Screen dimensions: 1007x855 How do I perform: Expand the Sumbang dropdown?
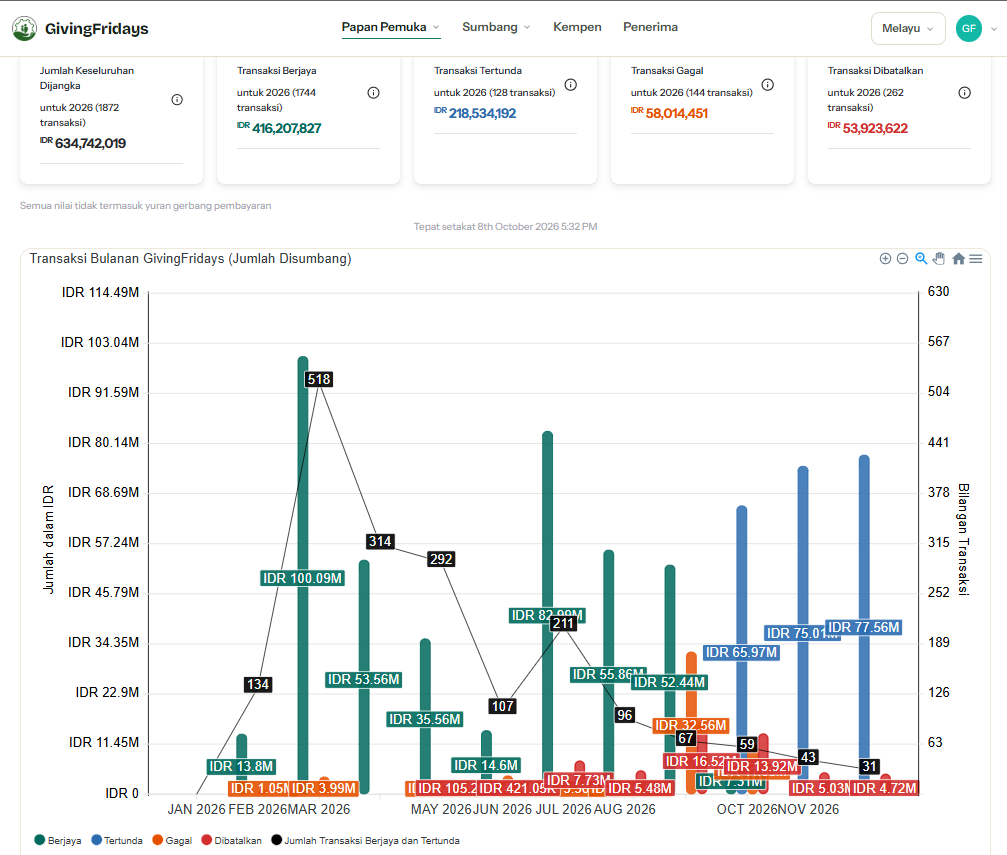point(496,27)
